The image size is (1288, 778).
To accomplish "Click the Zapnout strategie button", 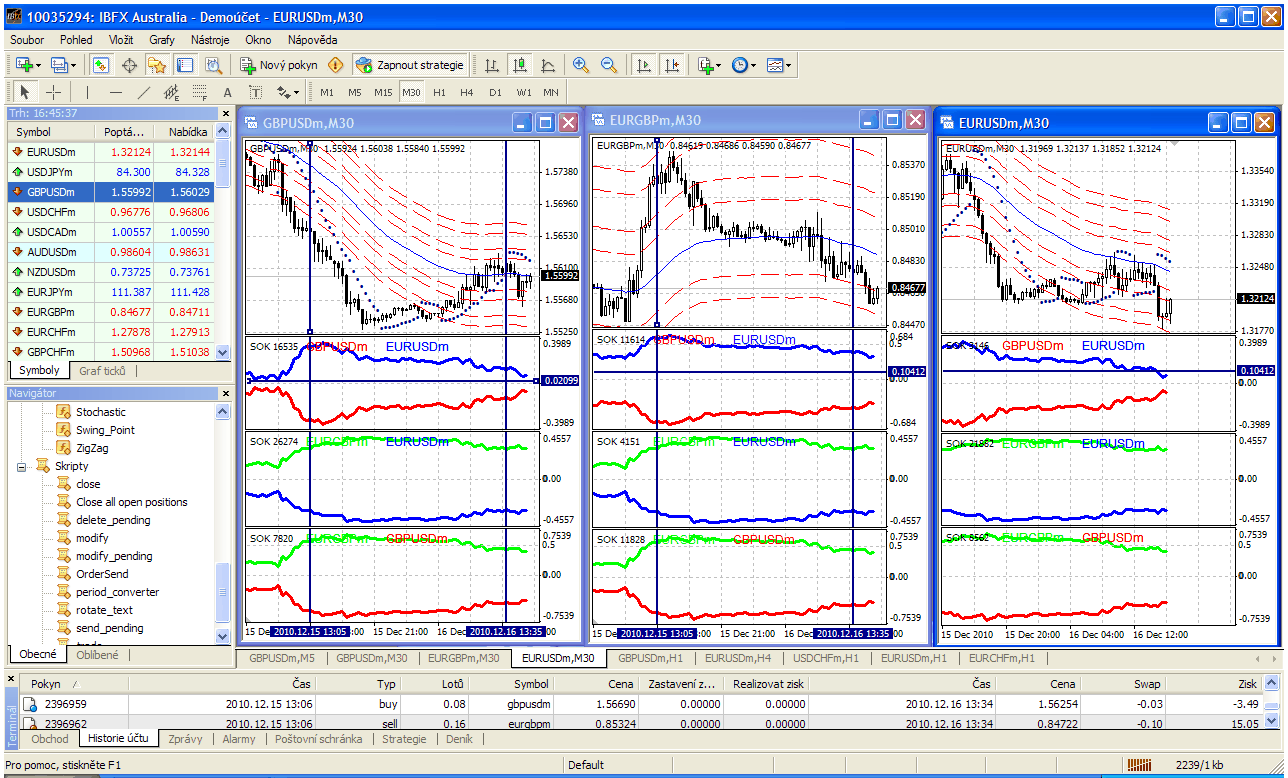I will click(410, 65).
